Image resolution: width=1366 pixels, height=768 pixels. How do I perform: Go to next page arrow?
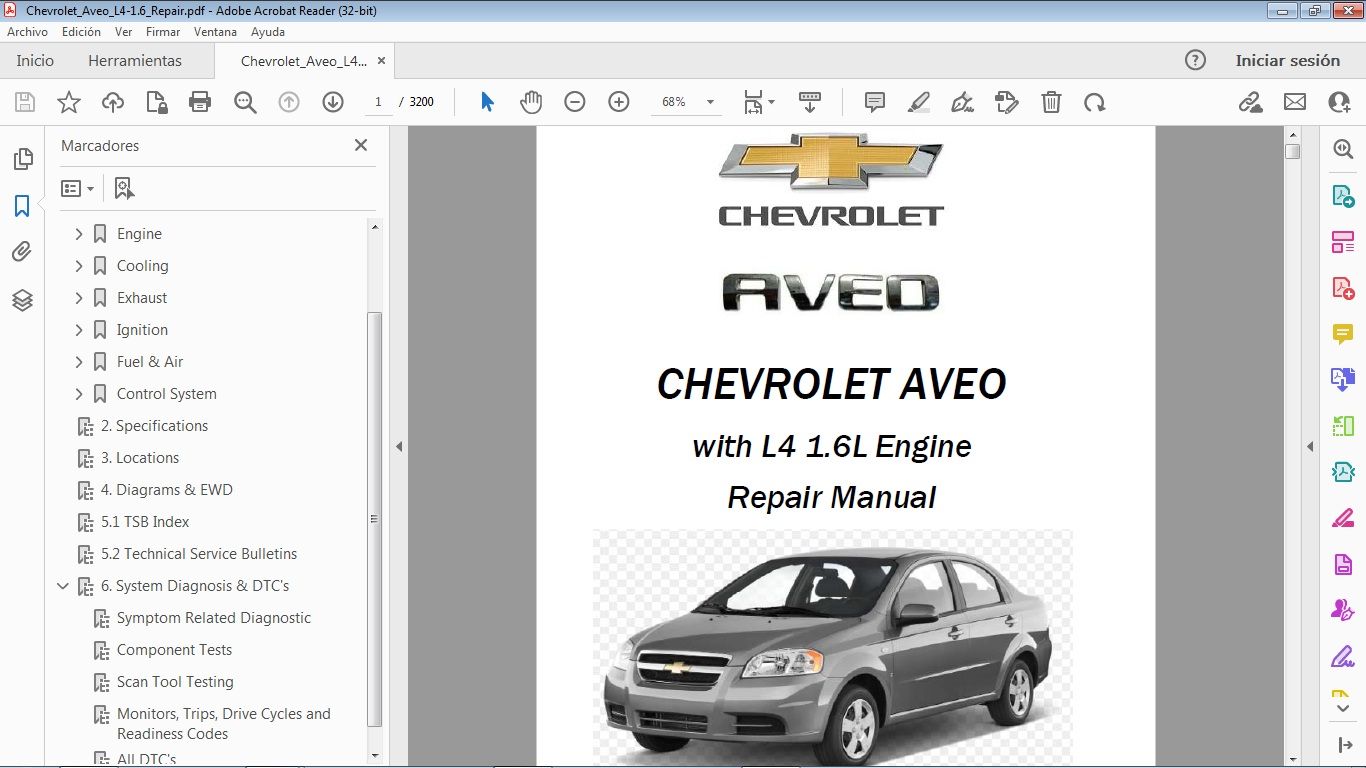coord(333,102)
